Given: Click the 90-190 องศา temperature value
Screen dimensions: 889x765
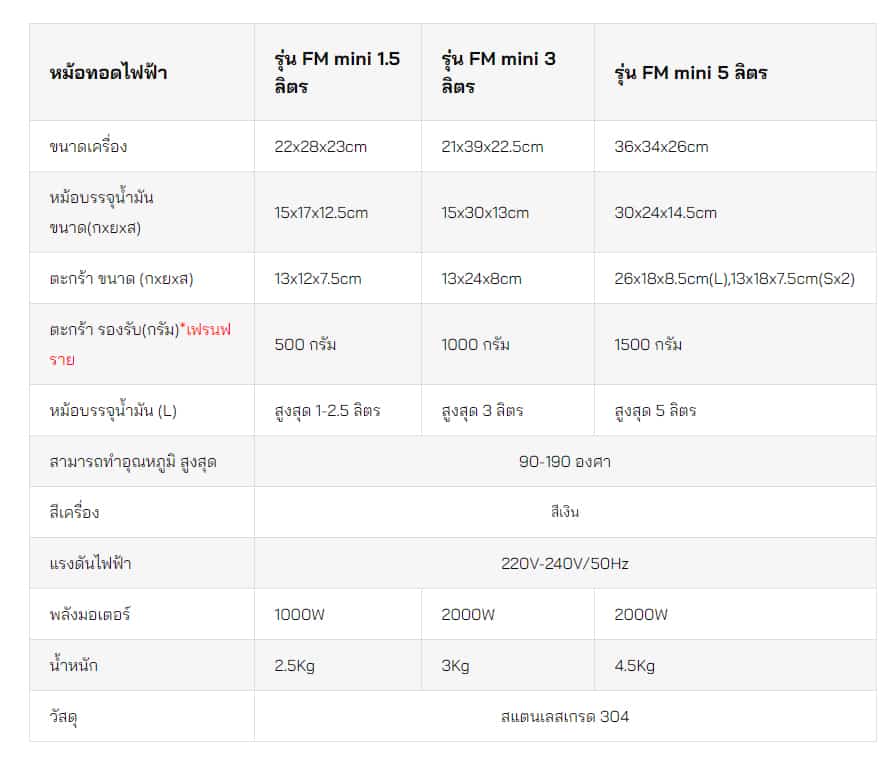Looking at the screenshot, I should pyautogui.click(x=565, y=462).
